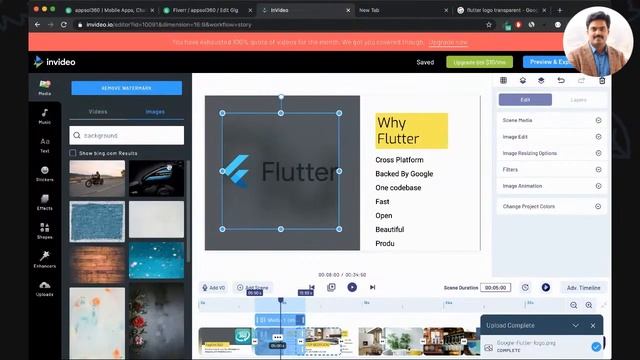Click the Scene Duration input field
Image resolution: width=640 pixels, height=360 pixels.
click(x=496, y=288)
